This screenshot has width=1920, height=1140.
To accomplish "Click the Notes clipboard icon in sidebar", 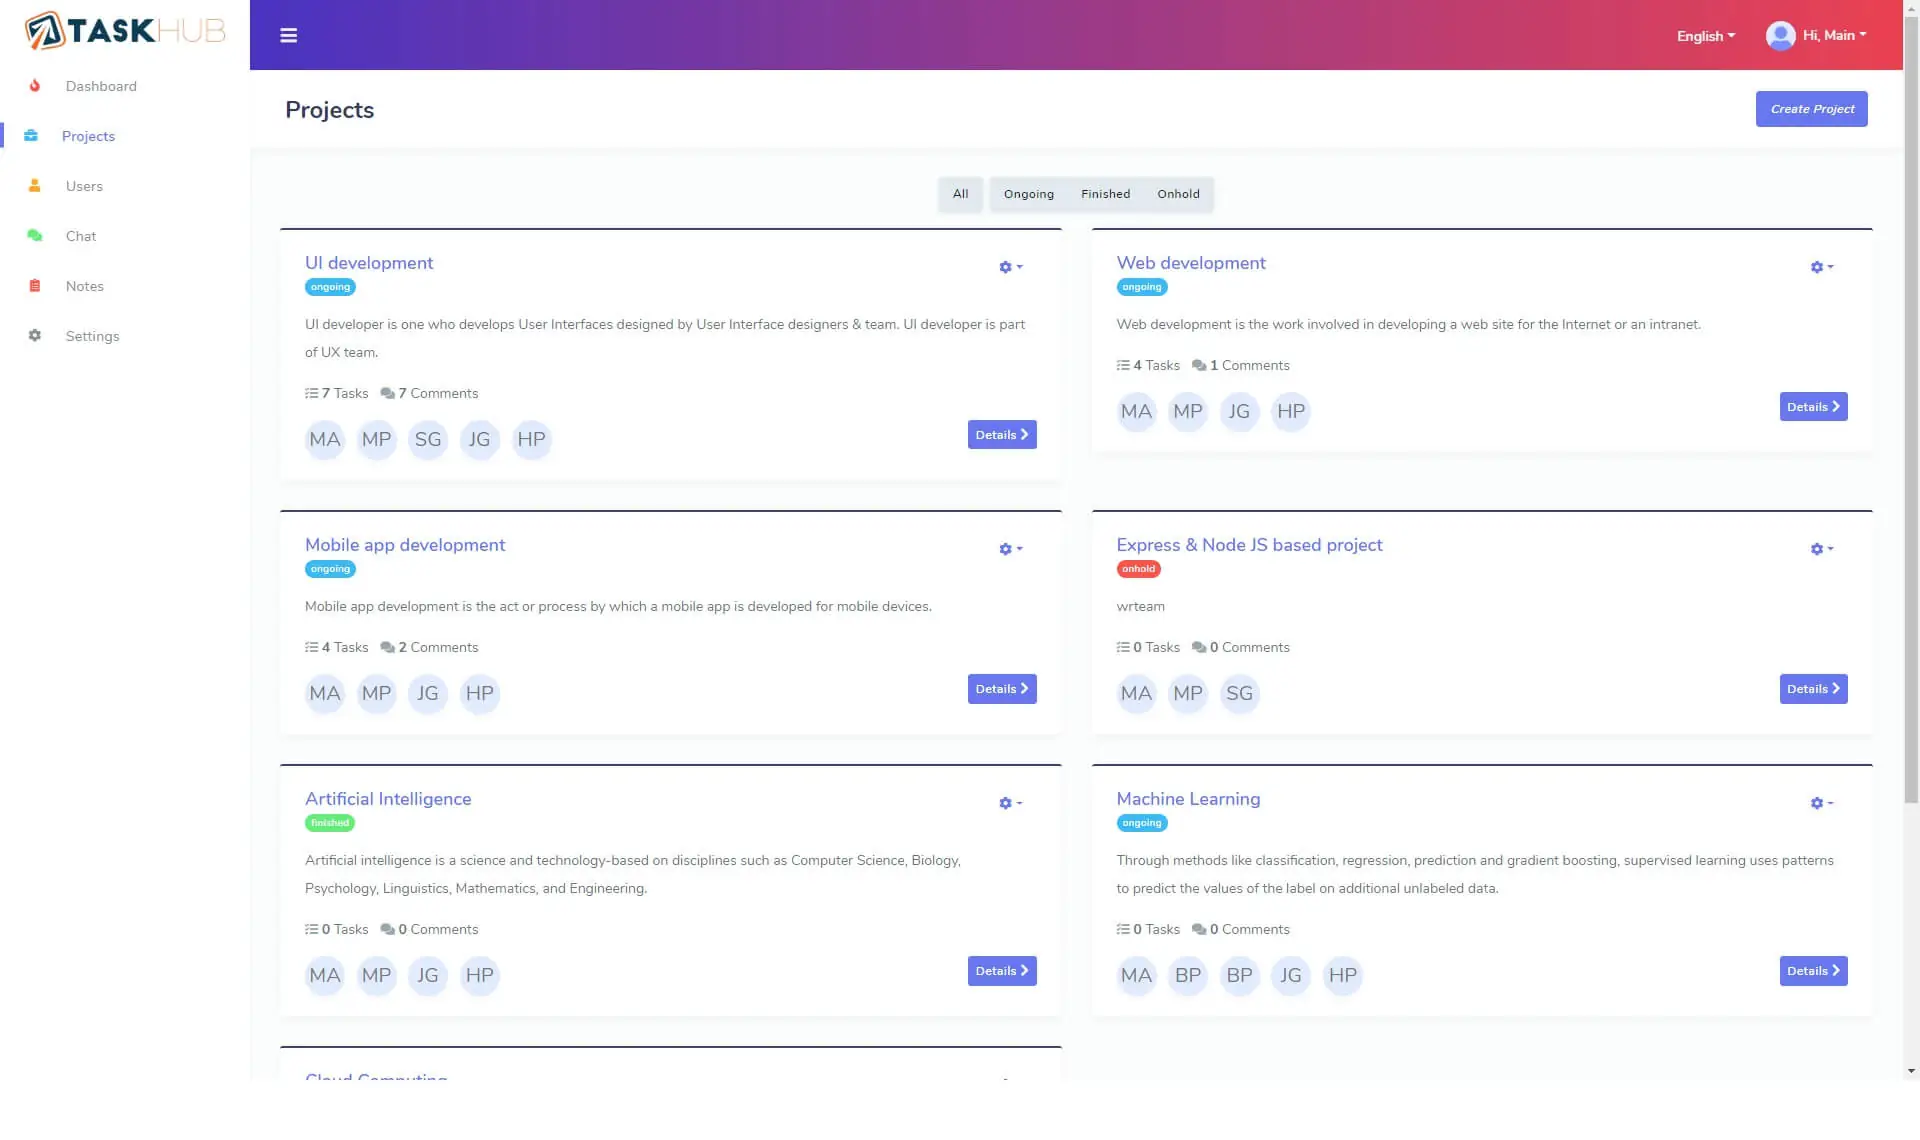I will pos(35,286).
